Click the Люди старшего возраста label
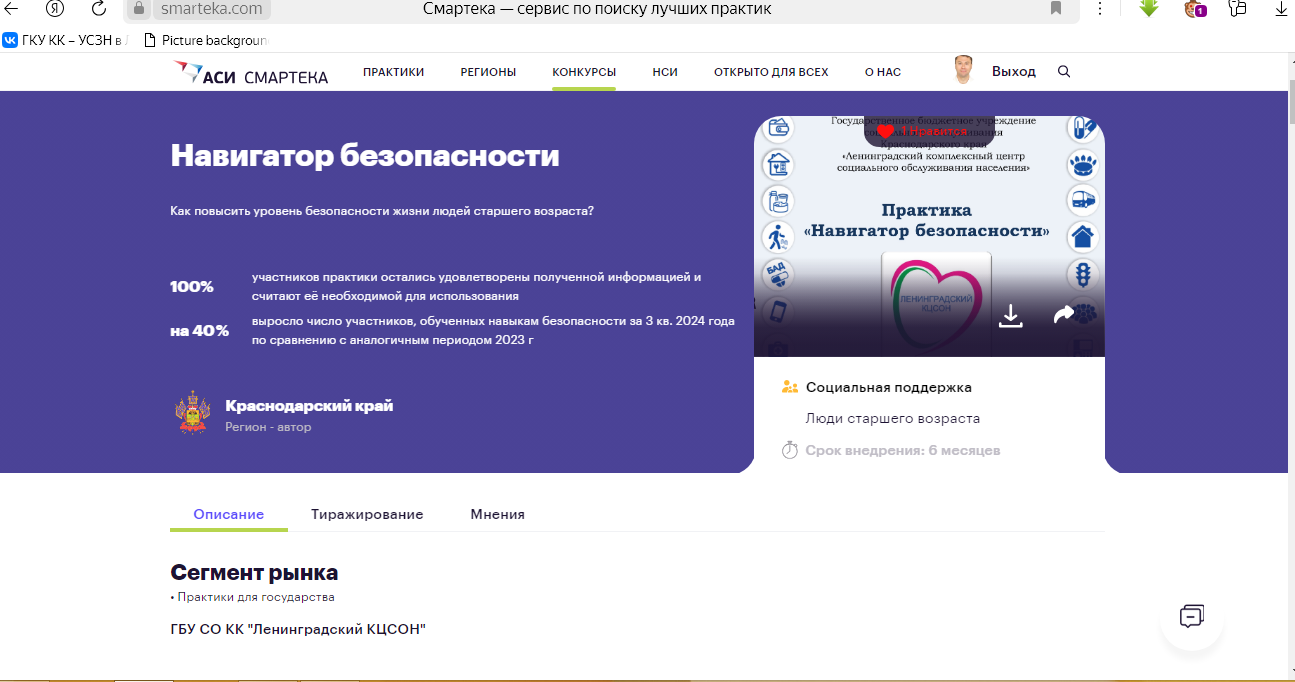The height and width of the screenshot is (682, 1295). pos(893,418)
